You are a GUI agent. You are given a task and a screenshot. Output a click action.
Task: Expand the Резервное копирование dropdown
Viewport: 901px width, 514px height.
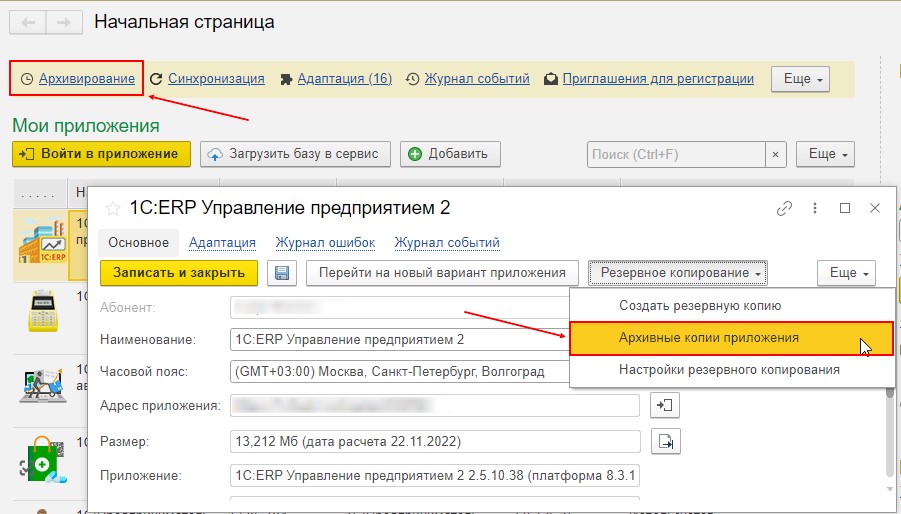tap(677, 273)
